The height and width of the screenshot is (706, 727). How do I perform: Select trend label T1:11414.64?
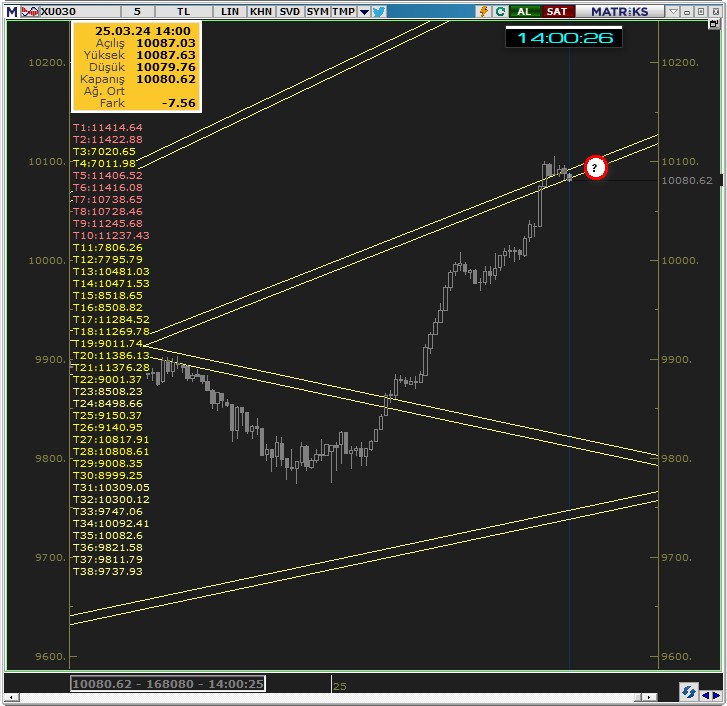tap(108, 127)
